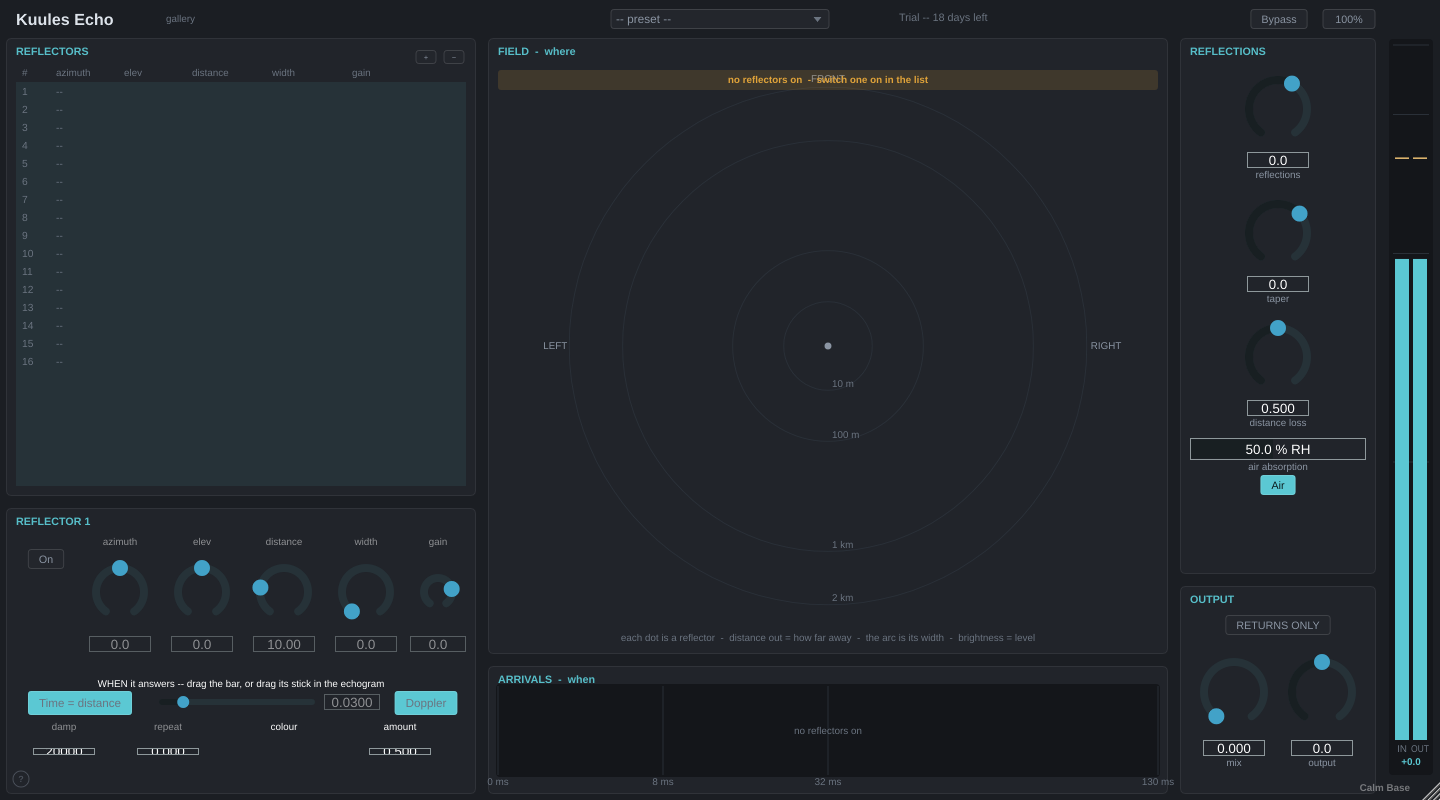The image size is (1440, 800).
Task: Click the damp value field
Action: pos(64,751)
